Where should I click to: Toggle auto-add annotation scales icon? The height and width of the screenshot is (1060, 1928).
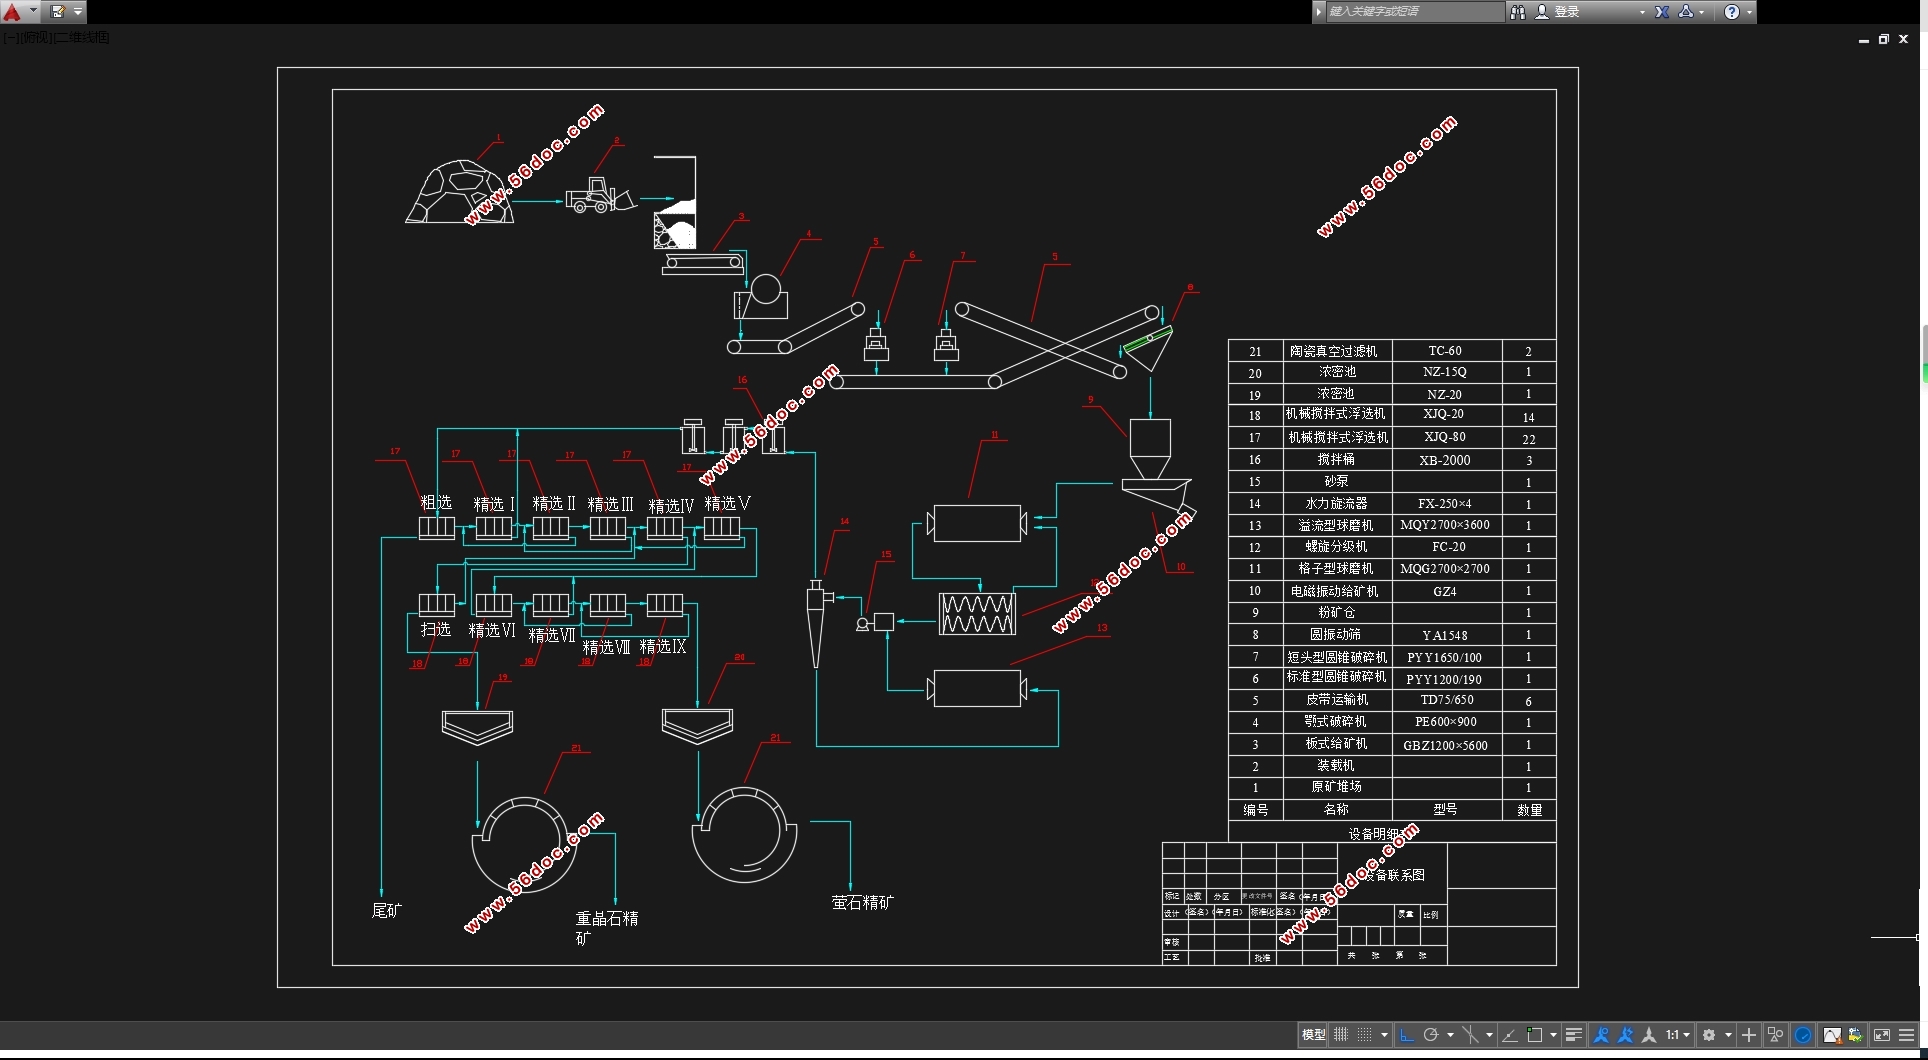[x=1625, y=1035]
